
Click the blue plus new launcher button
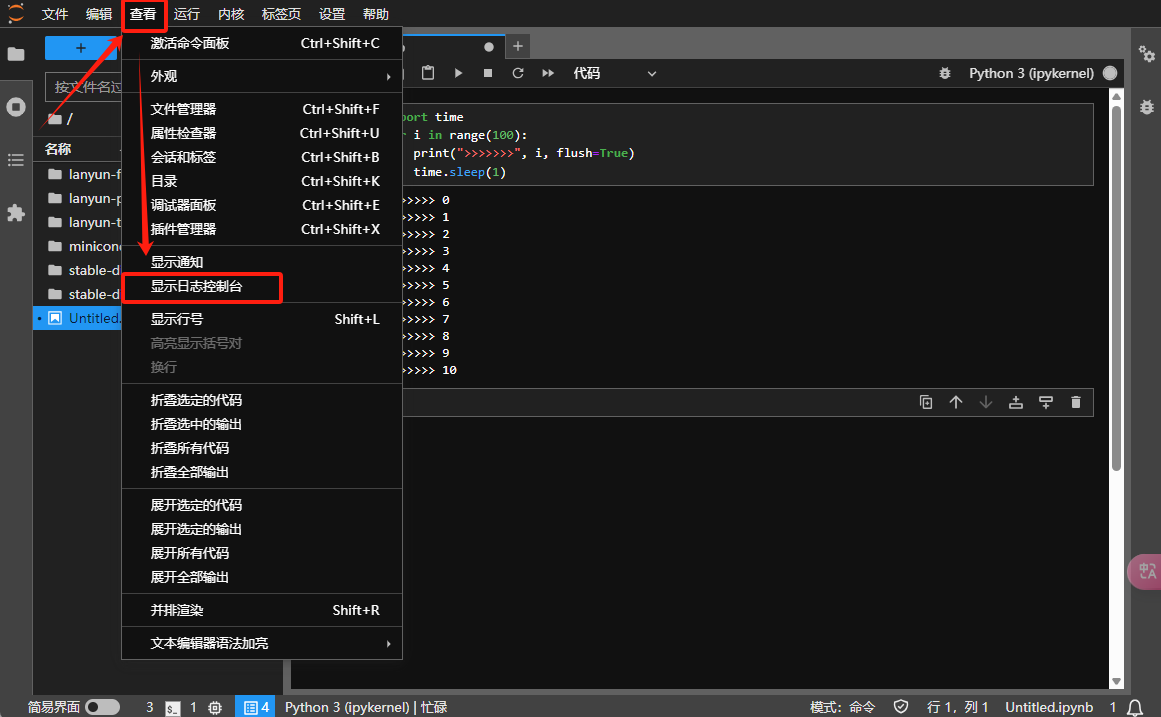tap(82, 48)
